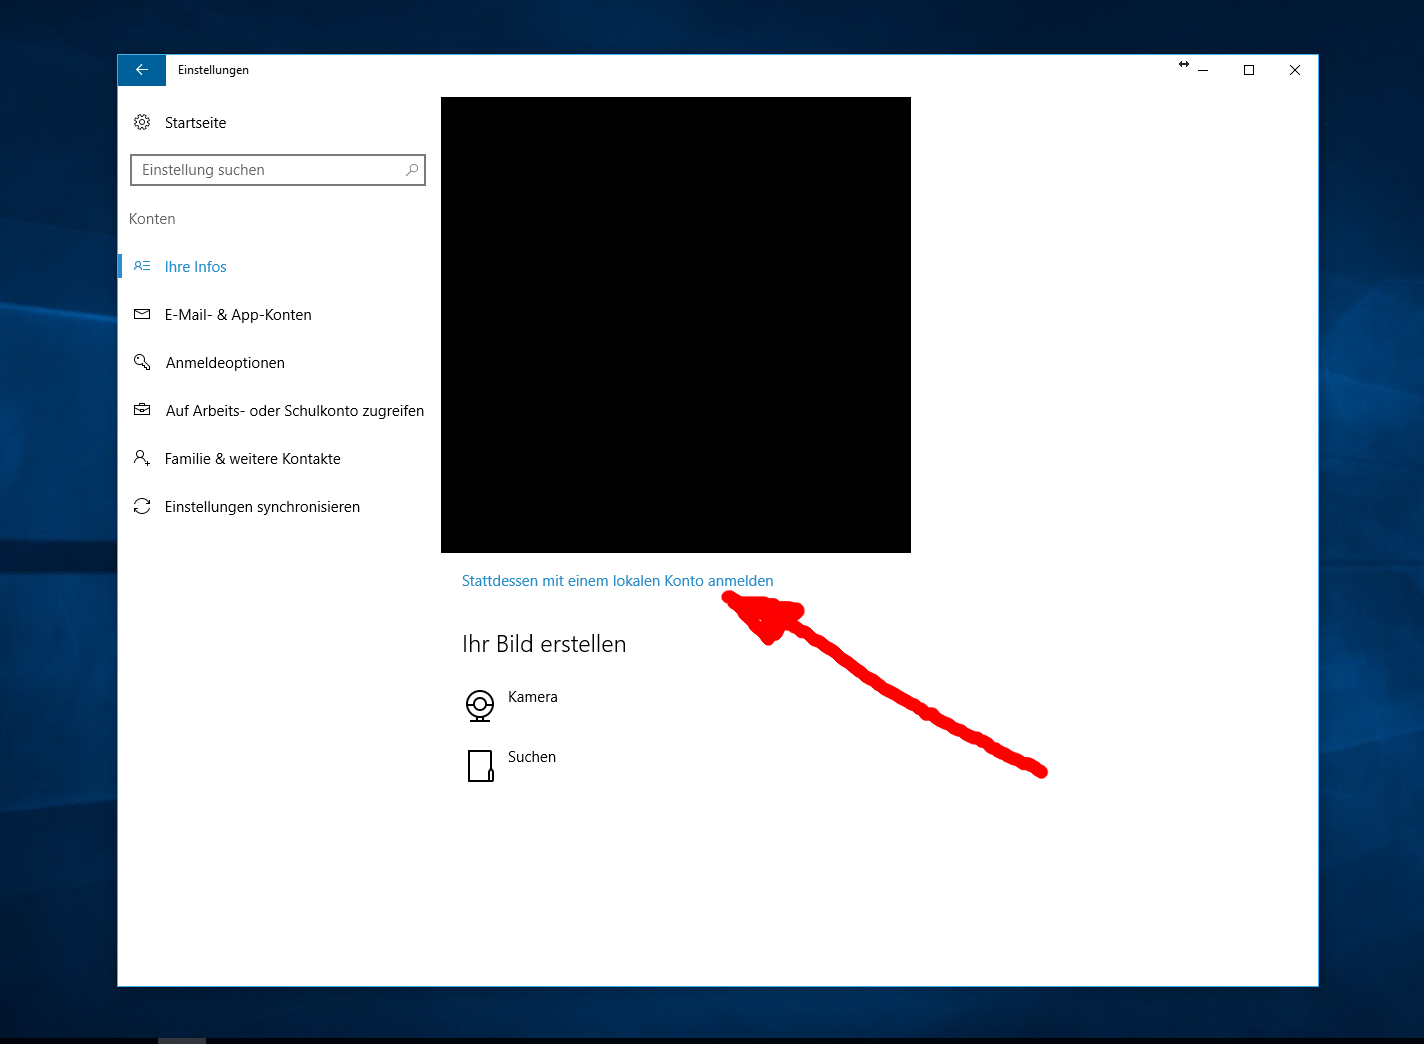This screenshot has height=1044, width=1424.
Task: Click the E-Mail envelope icon
Action: pyautogui.click(x=142, y=314)
